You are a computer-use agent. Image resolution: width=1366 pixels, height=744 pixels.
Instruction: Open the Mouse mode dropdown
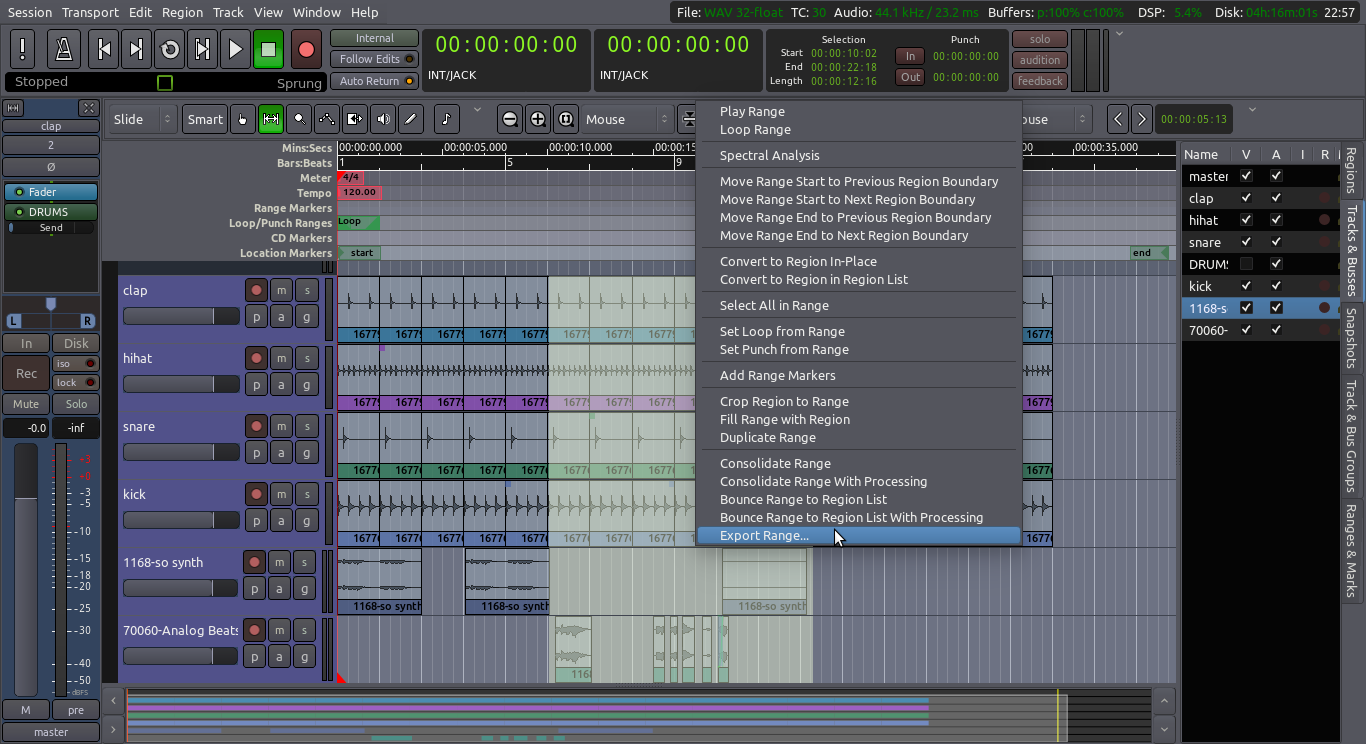[x=625, y=118]
